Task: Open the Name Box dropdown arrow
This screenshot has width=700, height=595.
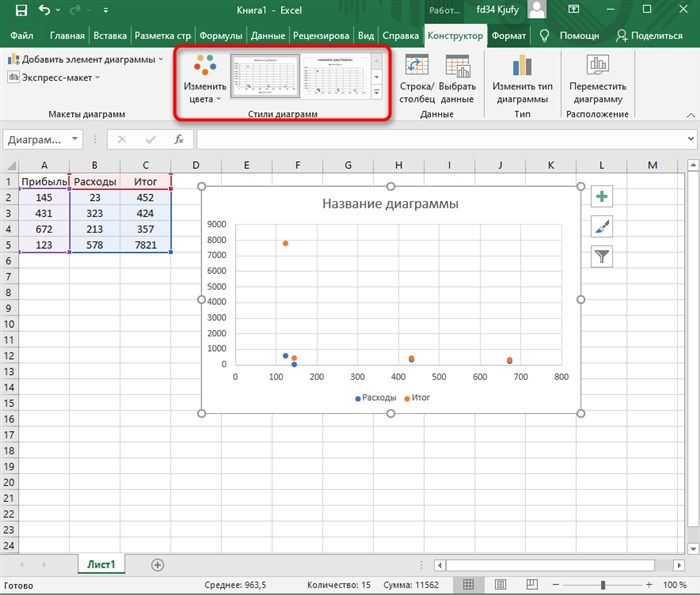Action: pyautogui.click(x=75, y=139)
